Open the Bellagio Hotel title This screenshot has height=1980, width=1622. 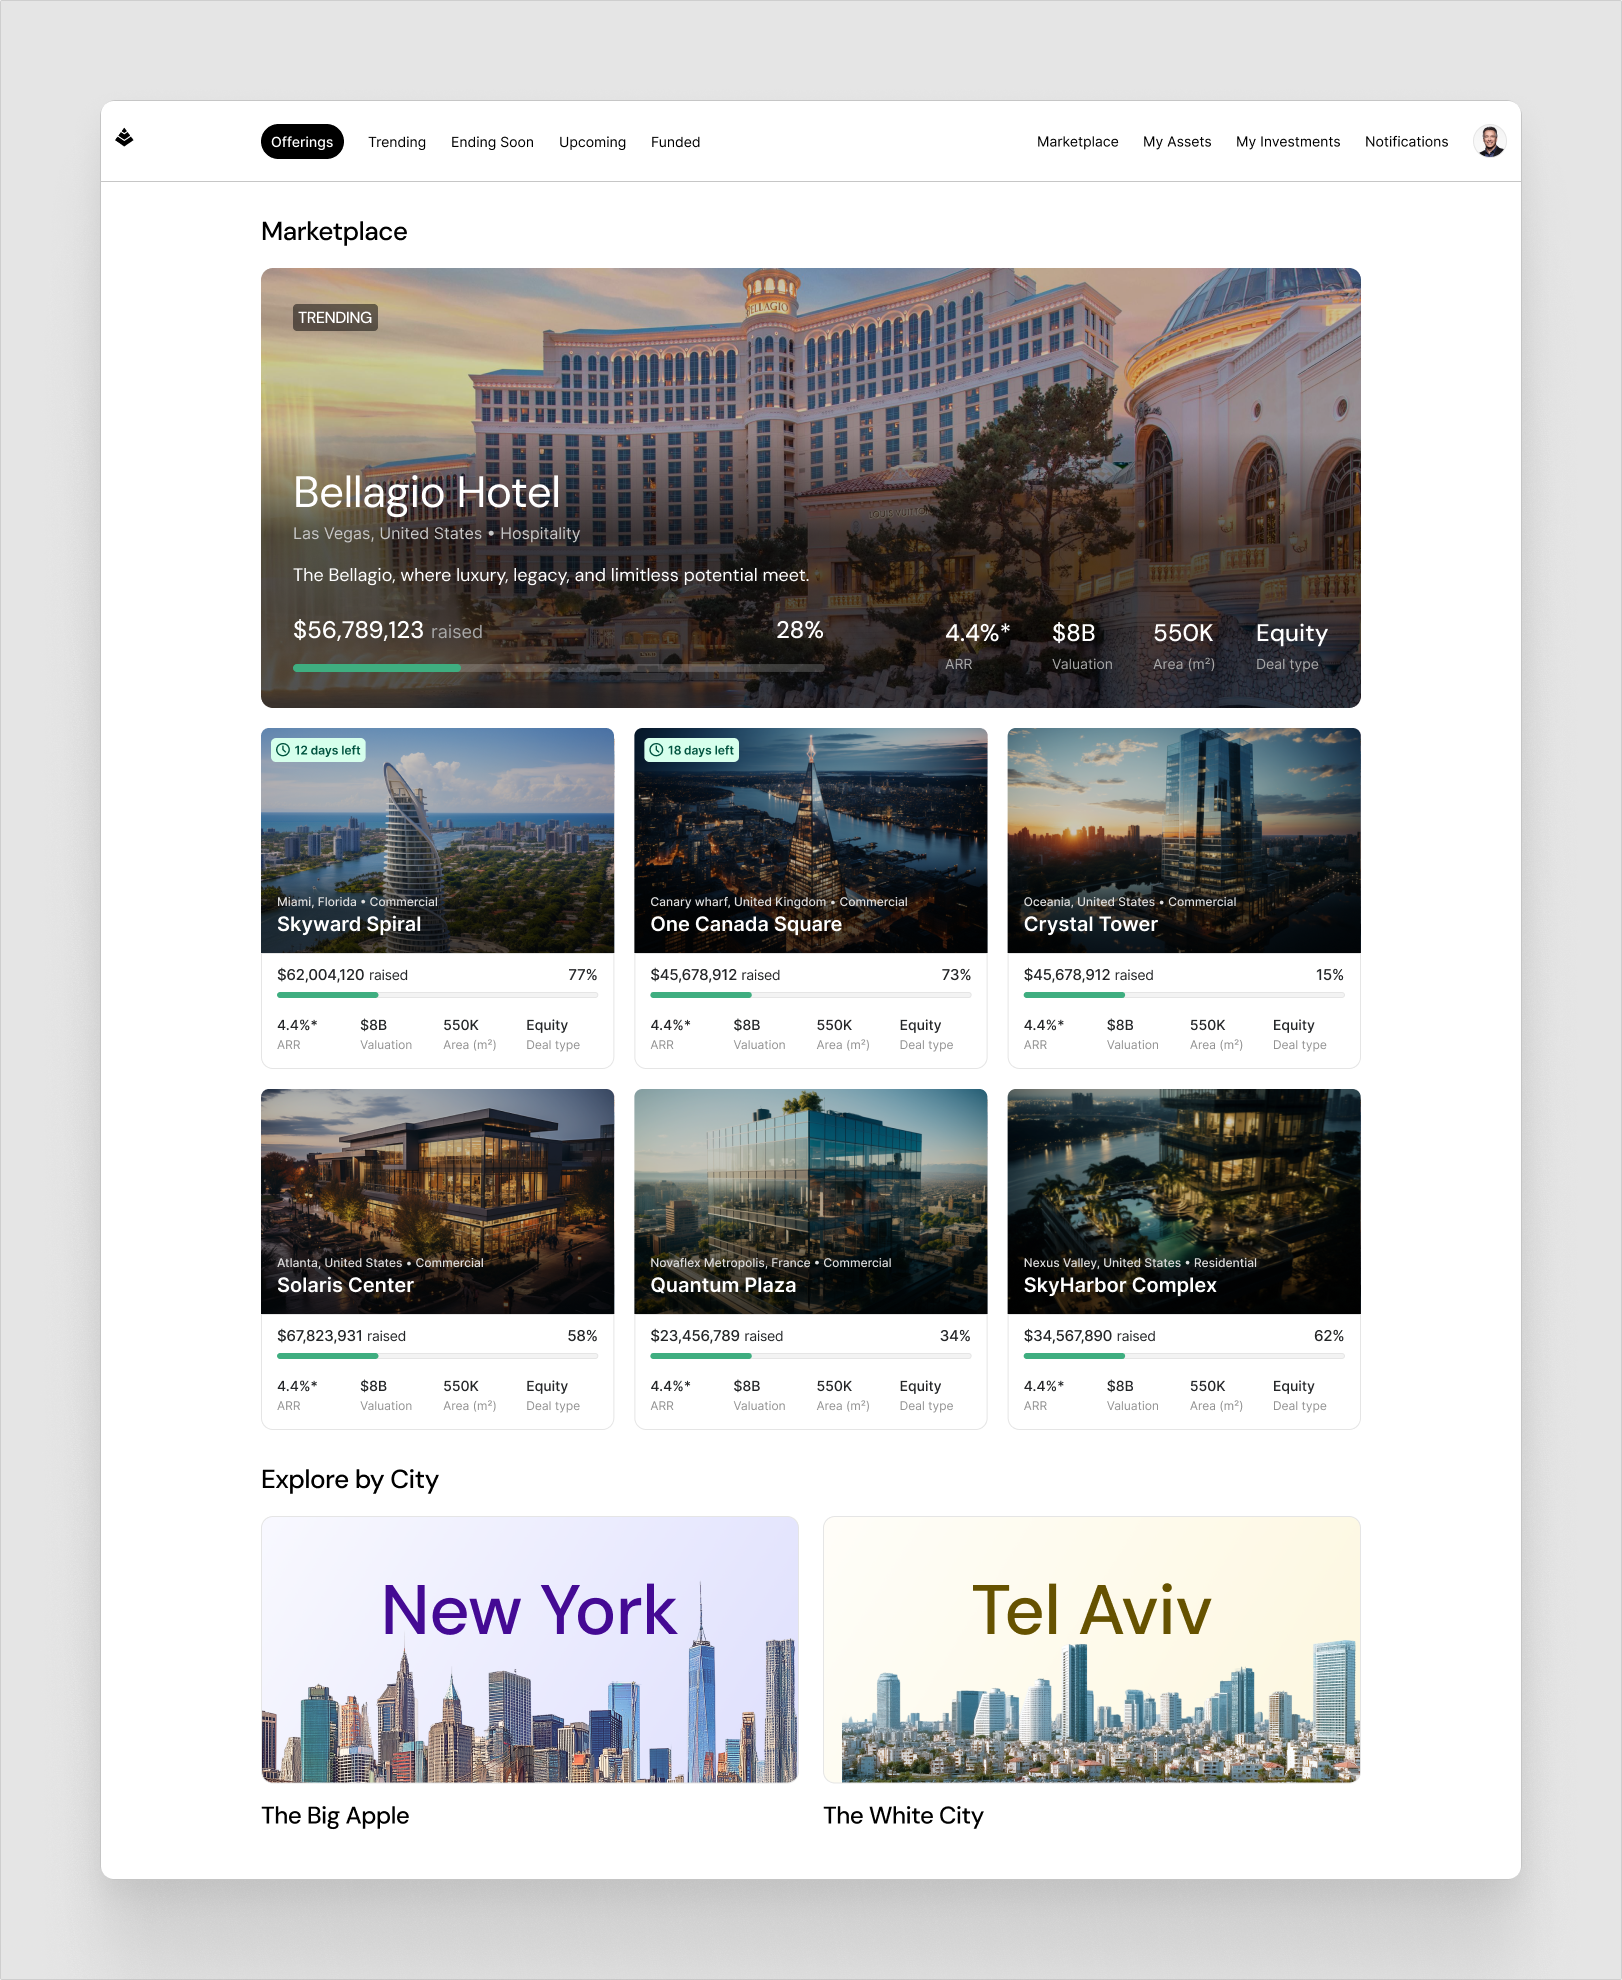(x=427, y=492)
